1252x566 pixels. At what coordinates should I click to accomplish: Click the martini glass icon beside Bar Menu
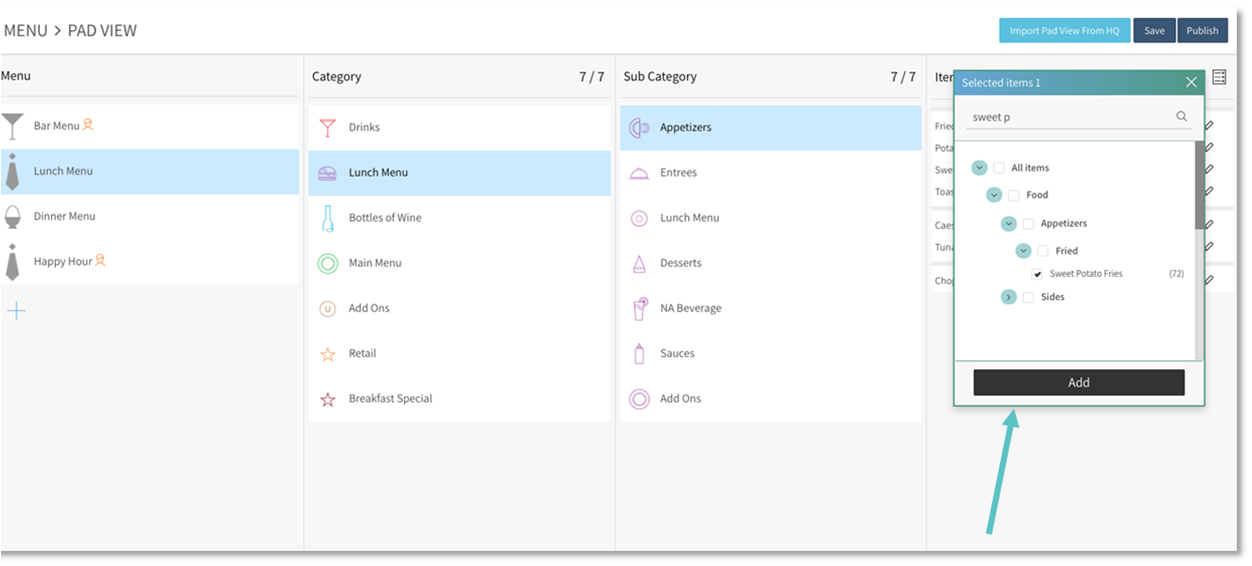[12, 126]
